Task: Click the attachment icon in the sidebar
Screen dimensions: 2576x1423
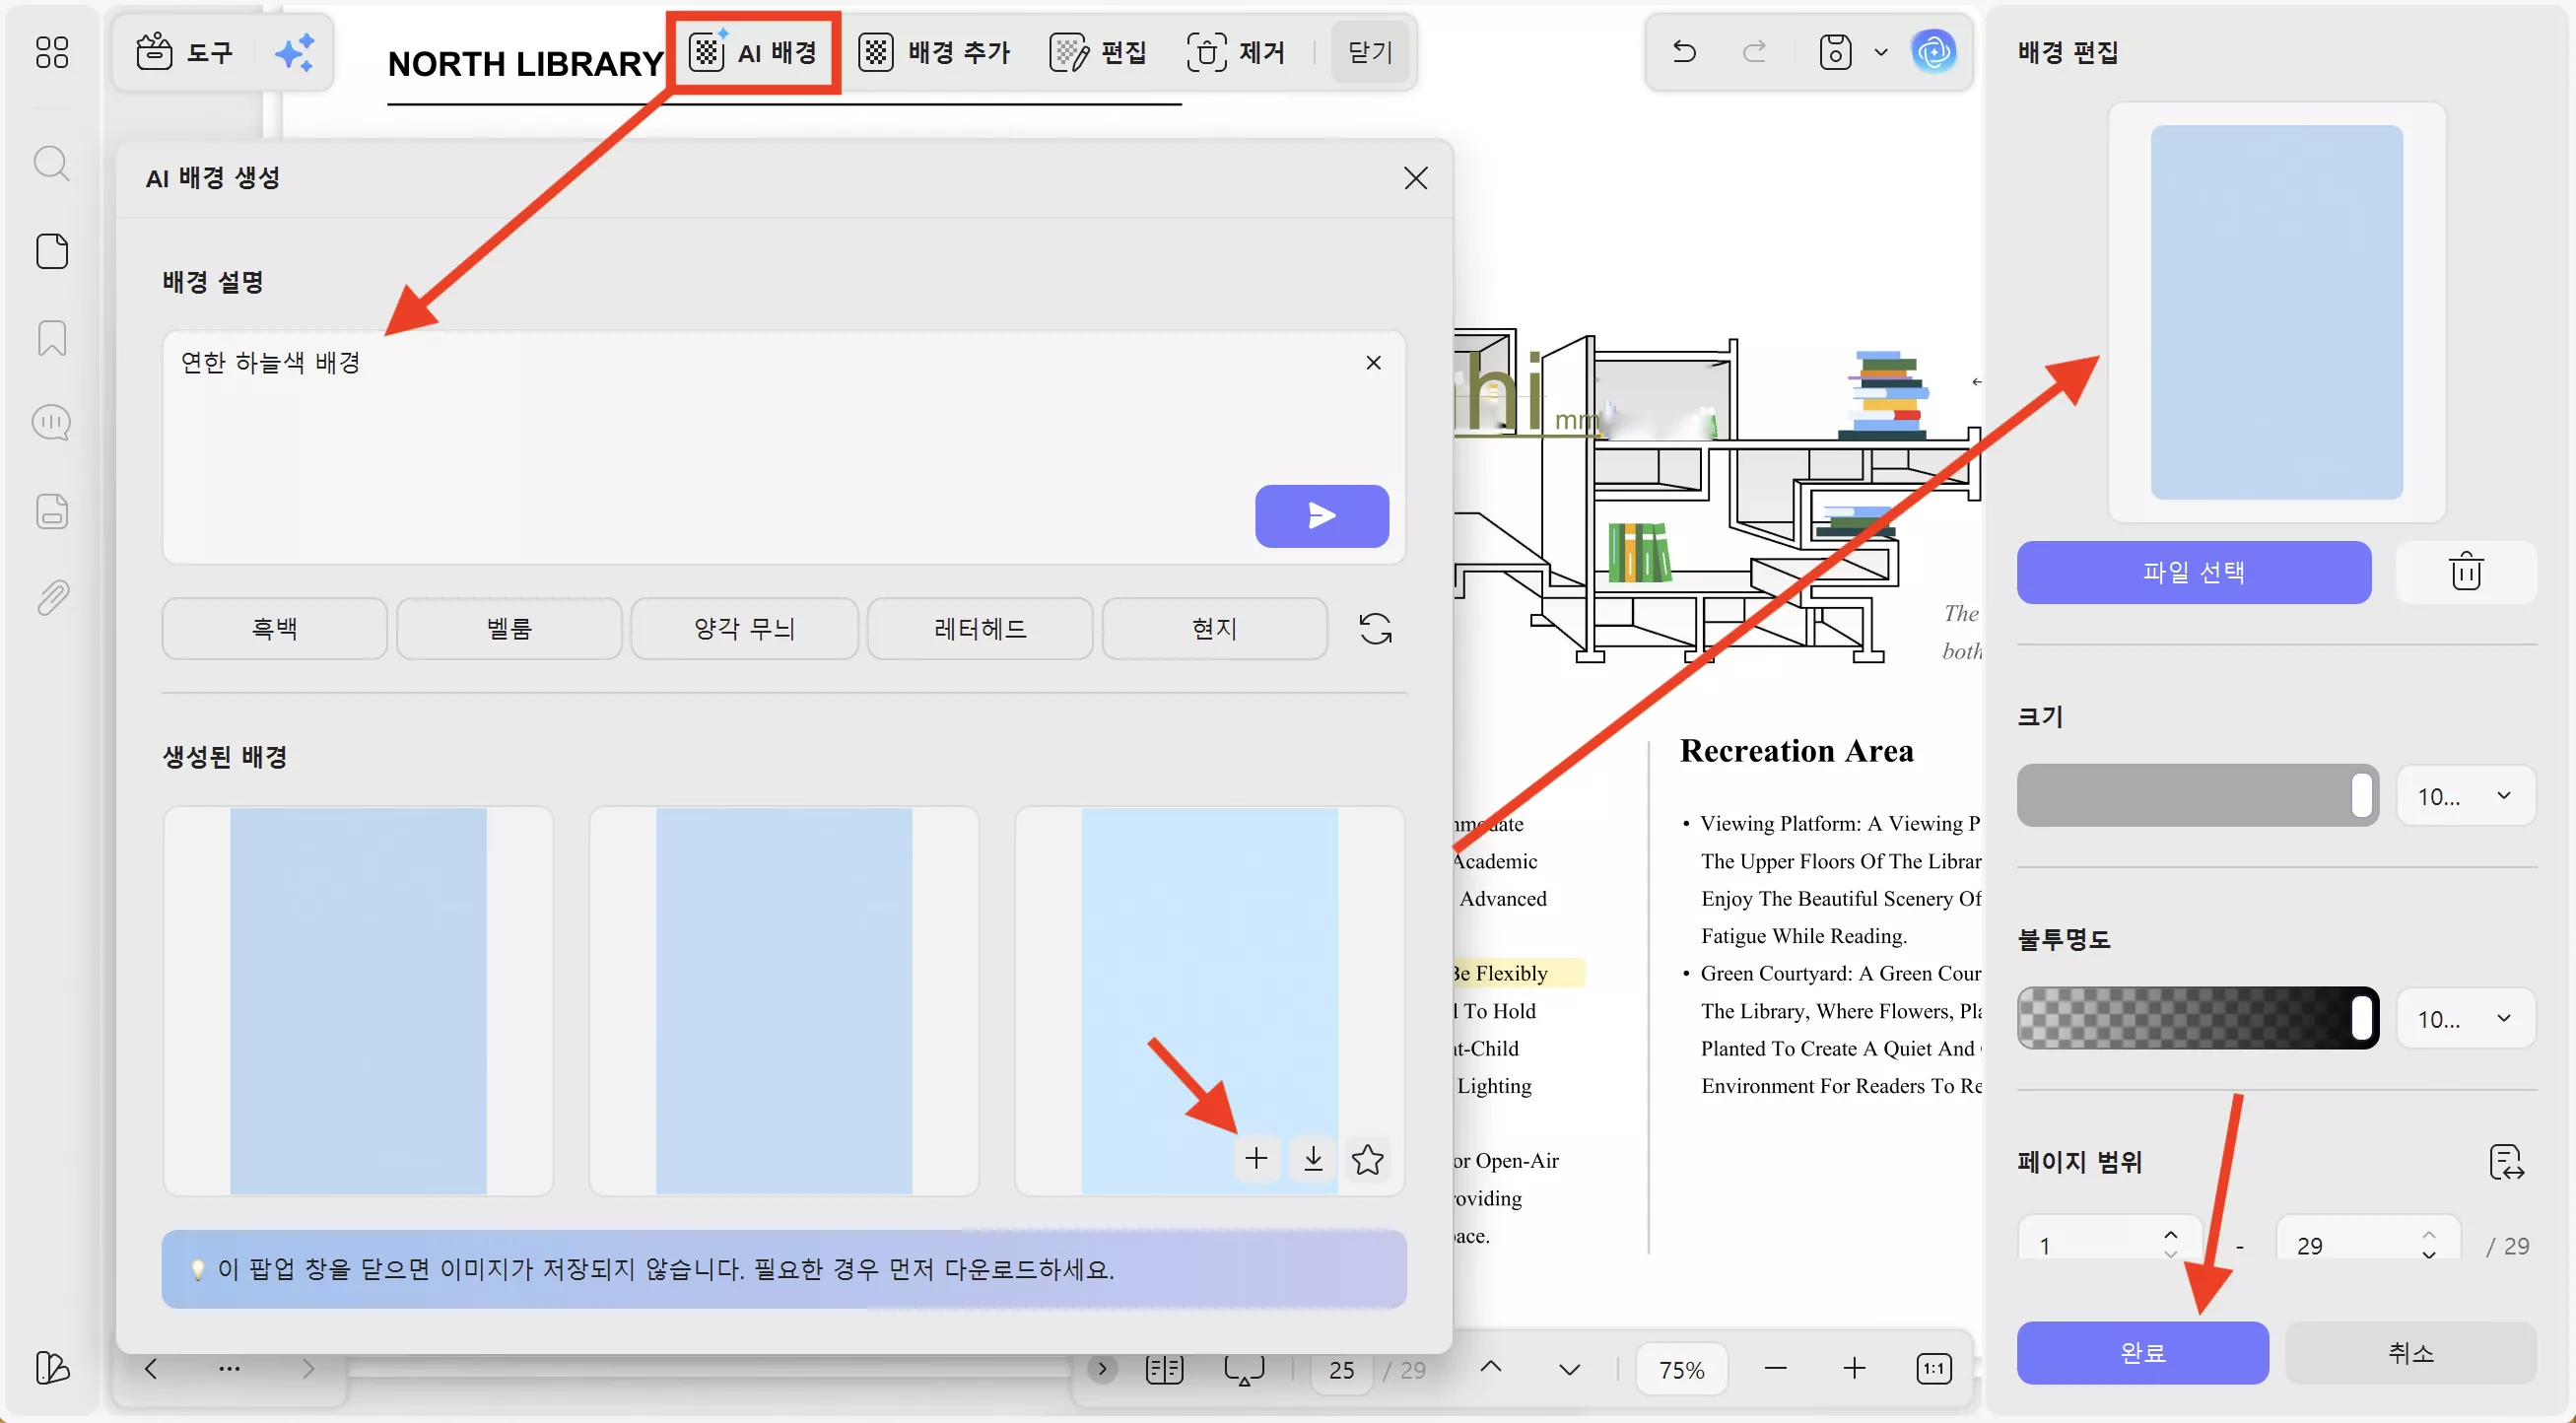Action: [x=51, y=596]
